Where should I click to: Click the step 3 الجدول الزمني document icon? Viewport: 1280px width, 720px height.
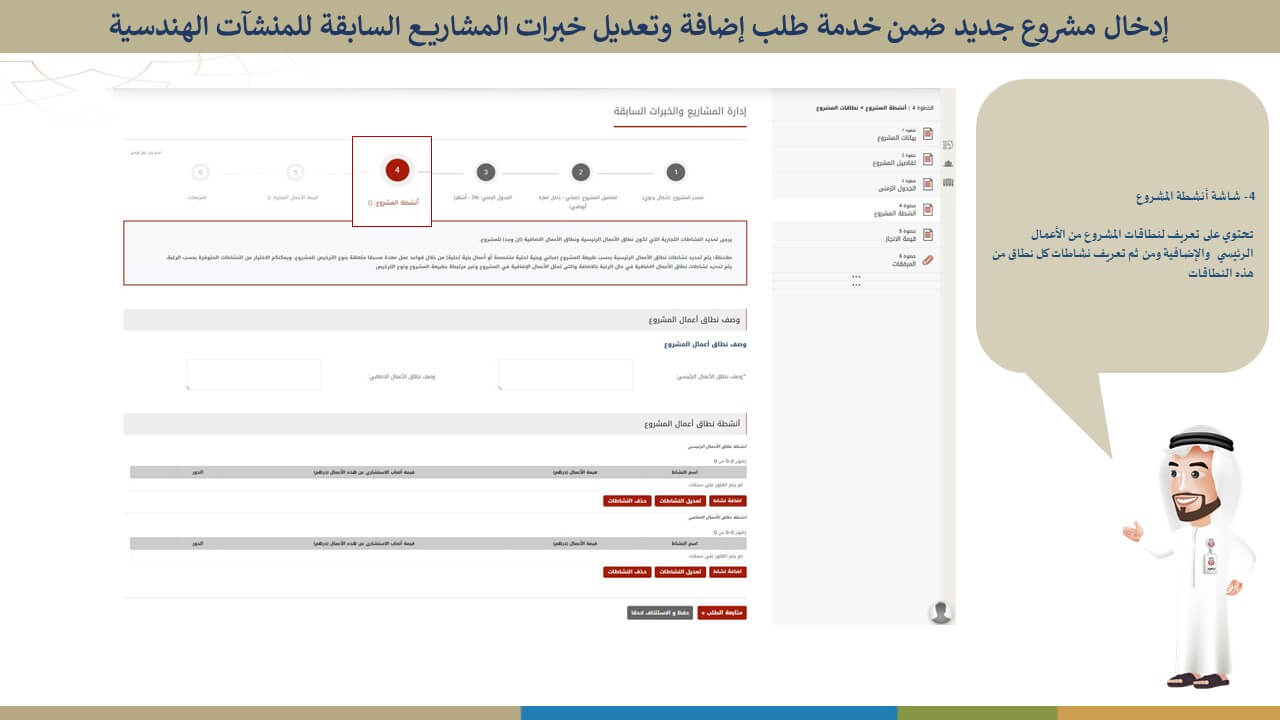click(927, 184)
